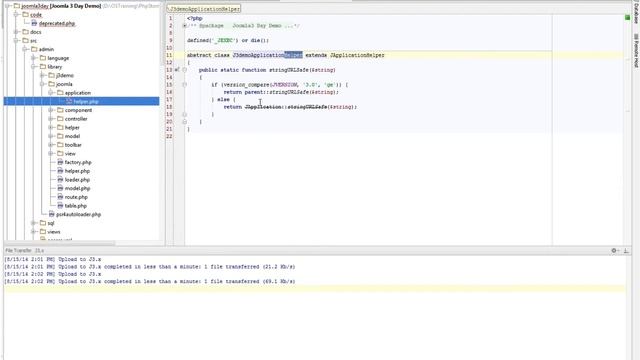Fold the stringURLSafe function on line 13
This screenshot has height=360, width=640.
click(x=184, y=70)
